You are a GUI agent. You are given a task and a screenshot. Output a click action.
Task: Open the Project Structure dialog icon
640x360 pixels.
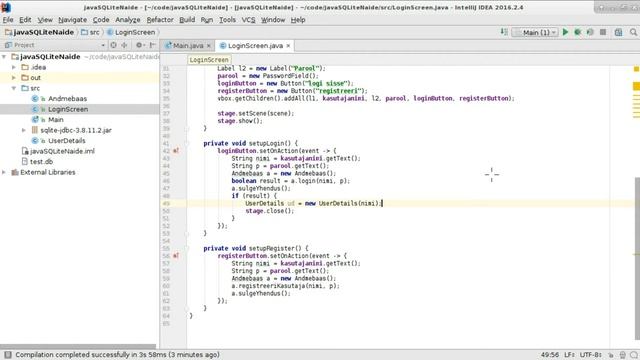point(618,32)
